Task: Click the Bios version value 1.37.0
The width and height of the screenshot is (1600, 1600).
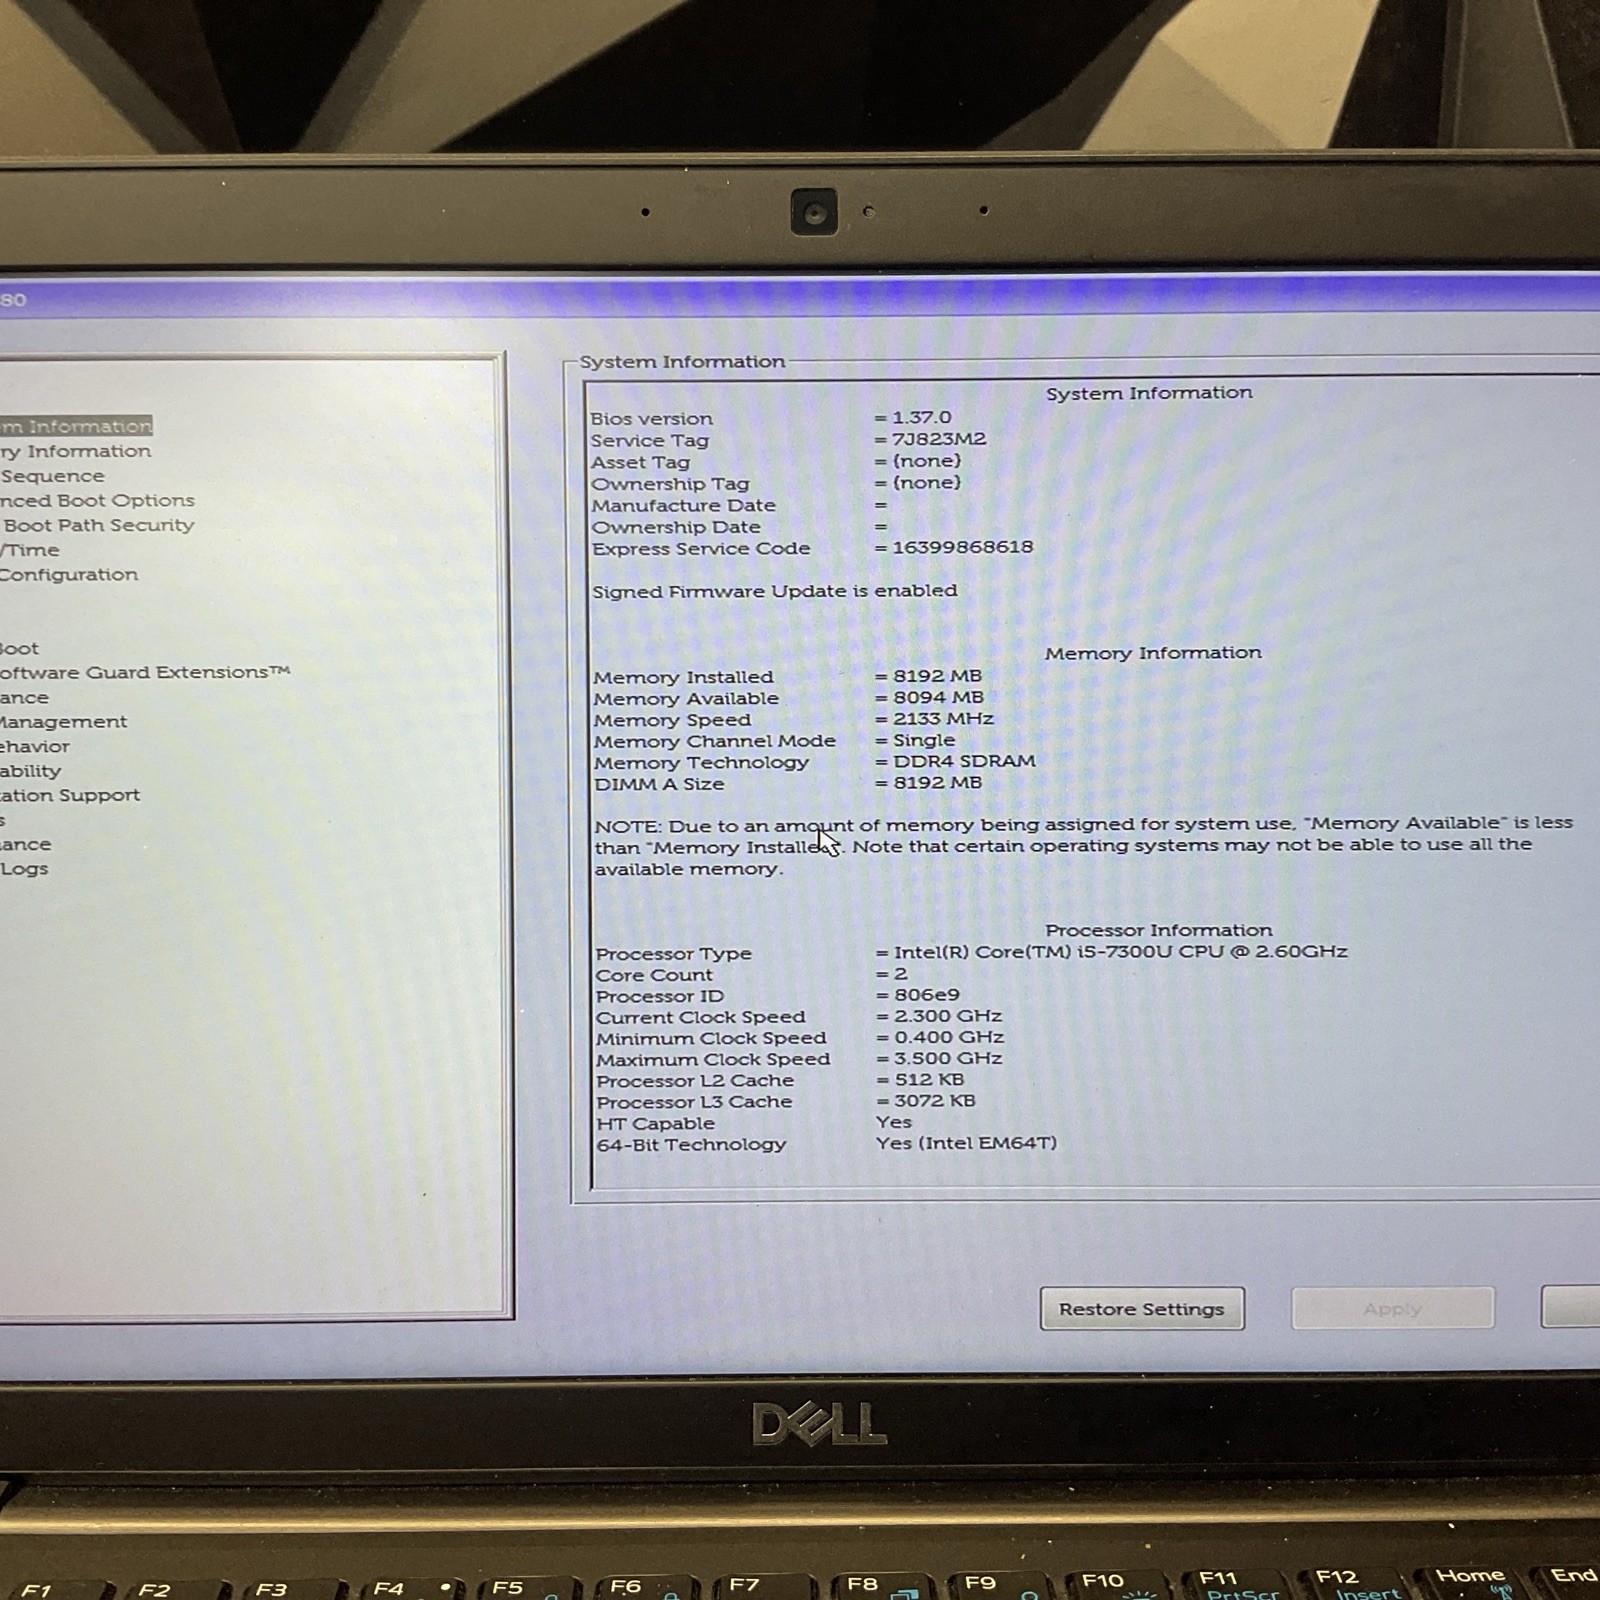Action: pyautogui.click(x=921, y=417)
